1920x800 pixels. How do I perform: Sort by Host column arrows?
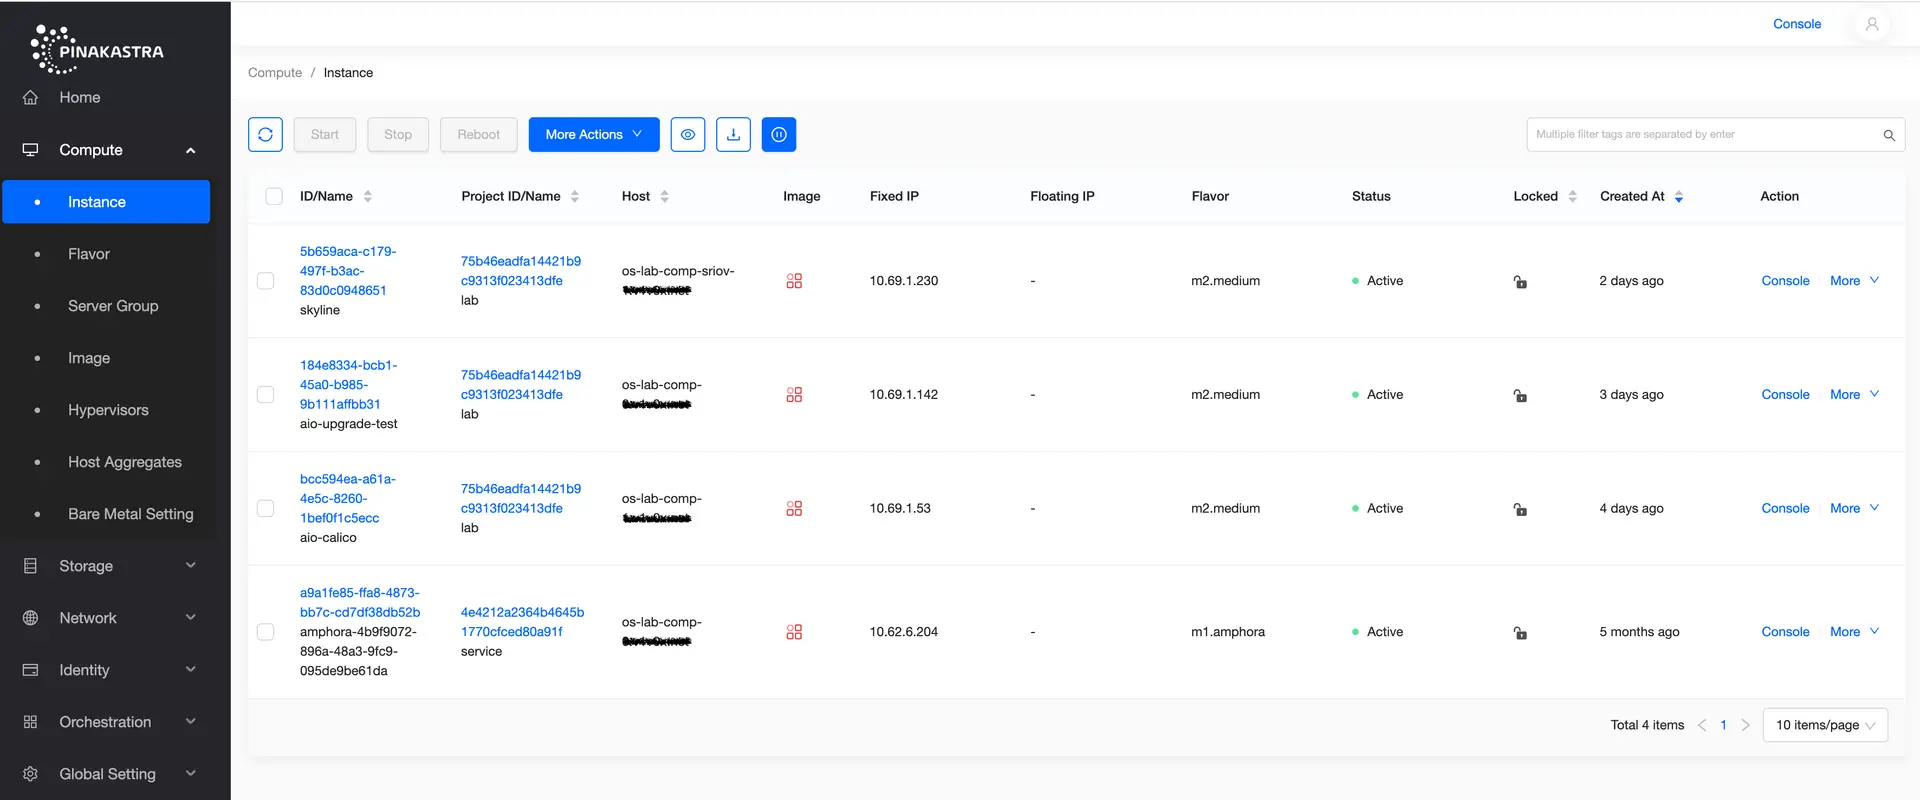point(665,196)
